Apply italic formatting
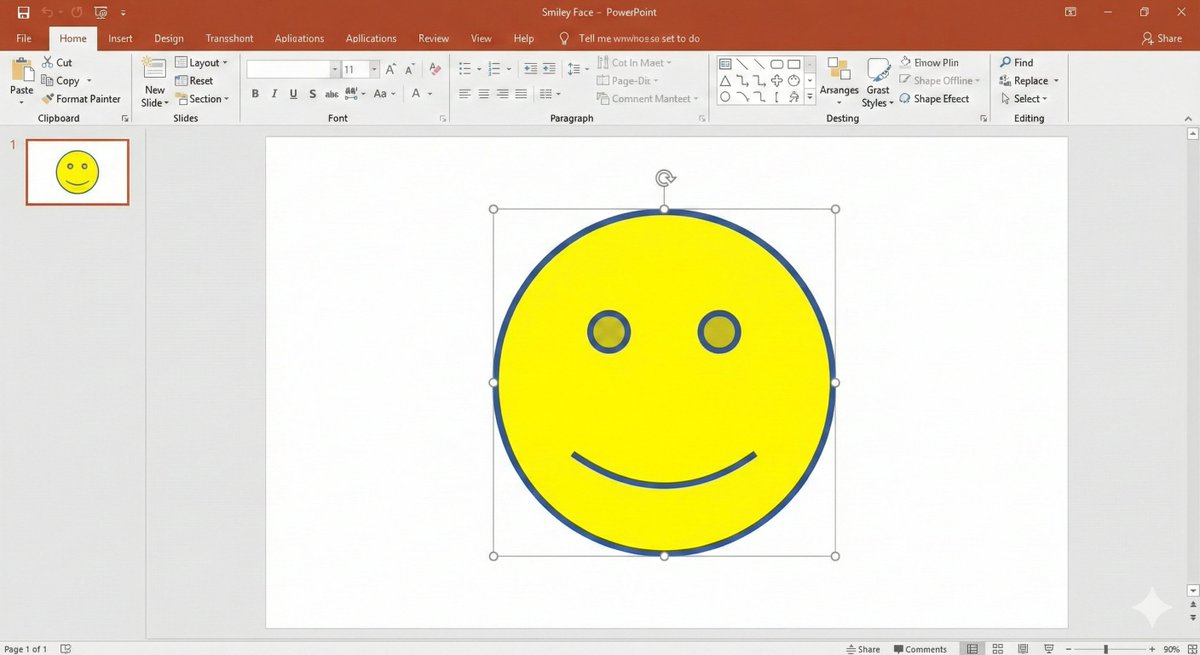Viewport: 1200px width, 655px height. 274,93
